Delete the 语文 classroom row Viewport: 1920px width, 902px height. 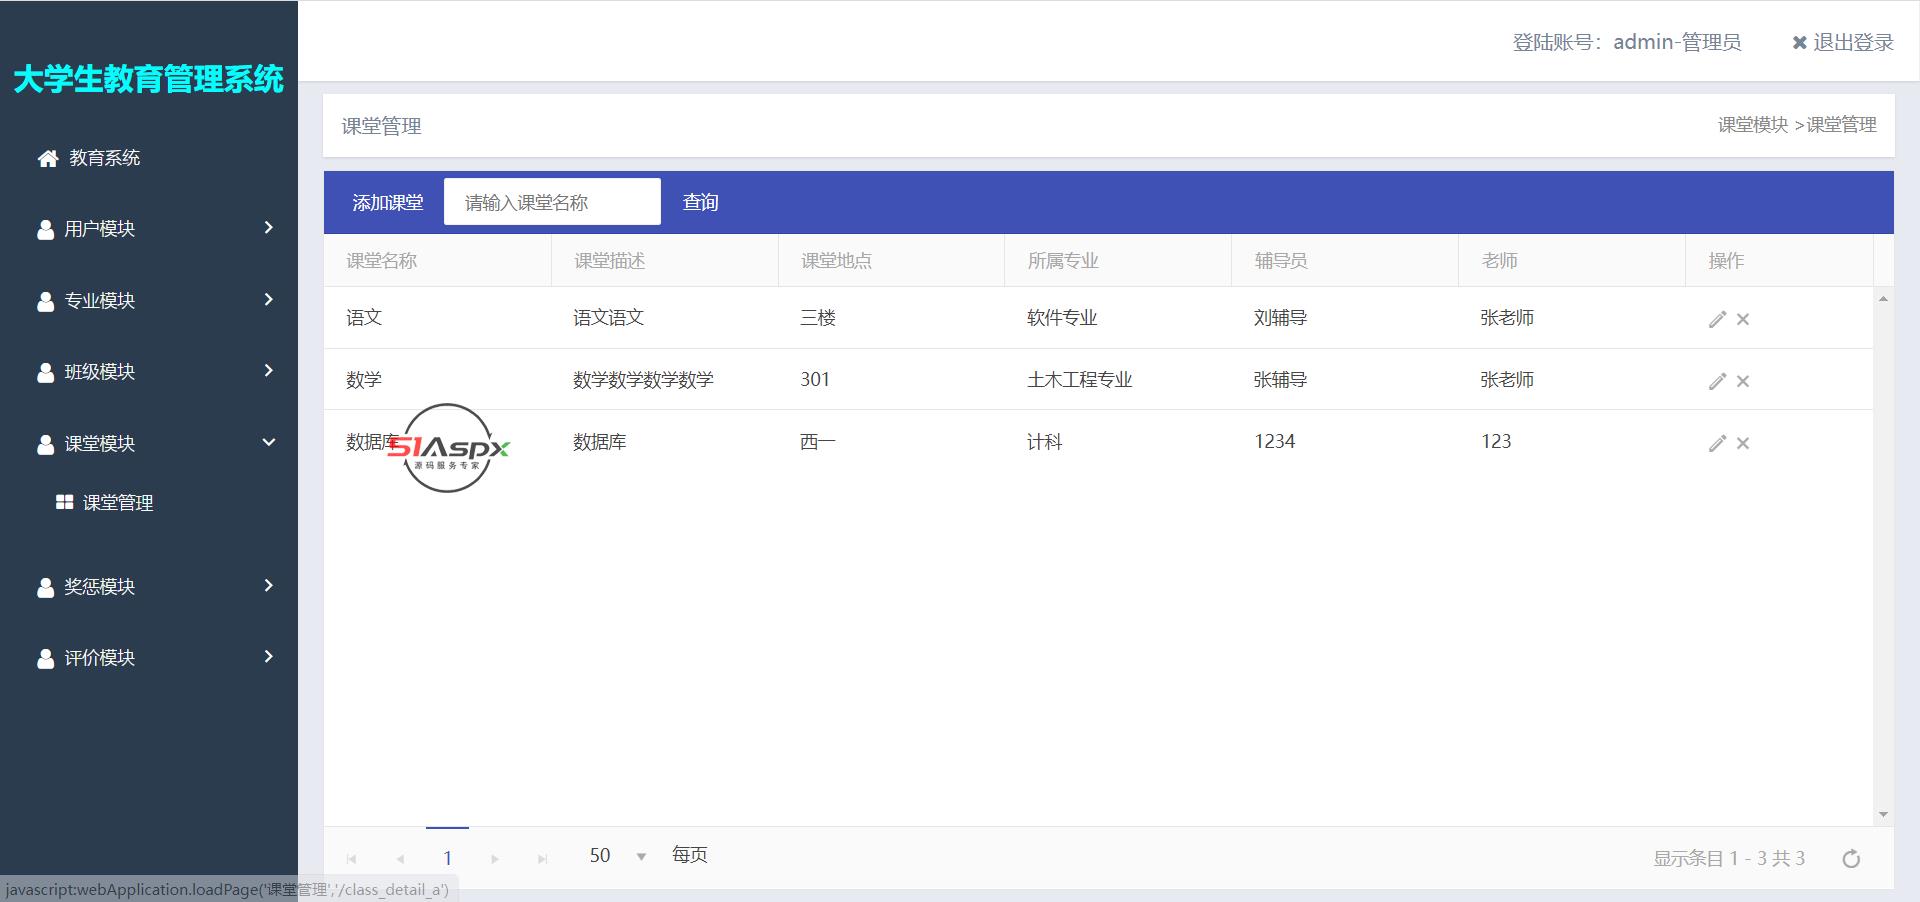point(1743,319)
